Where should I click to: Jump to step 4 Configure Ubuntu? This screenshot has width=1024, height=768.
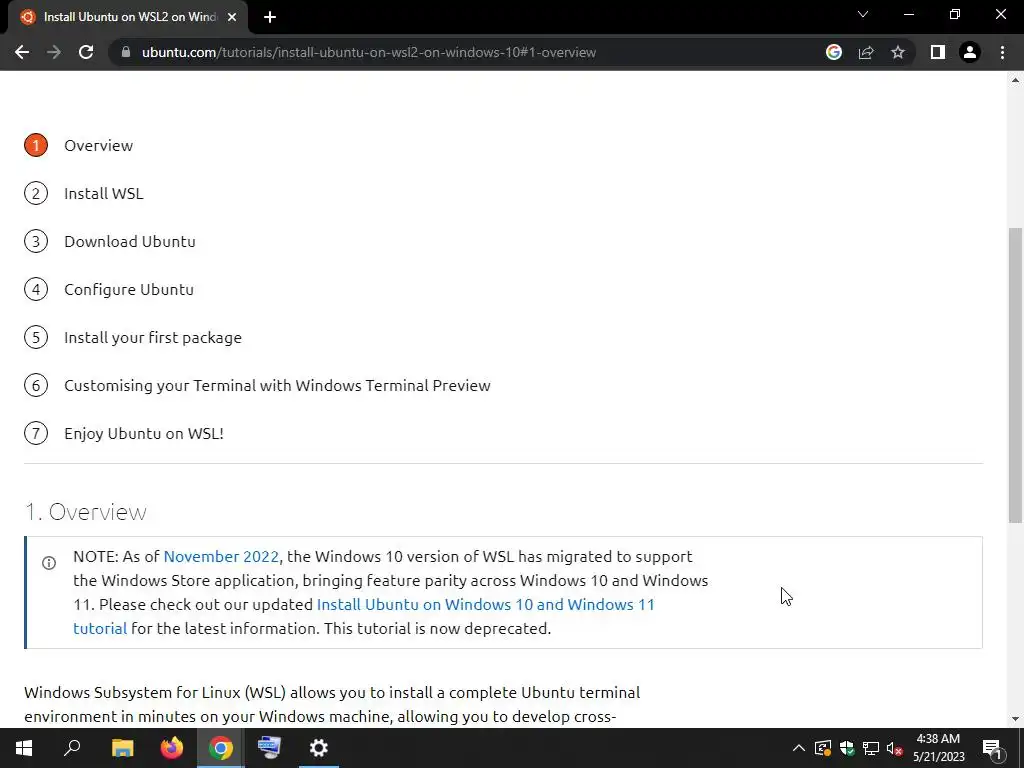coord(129,289)
